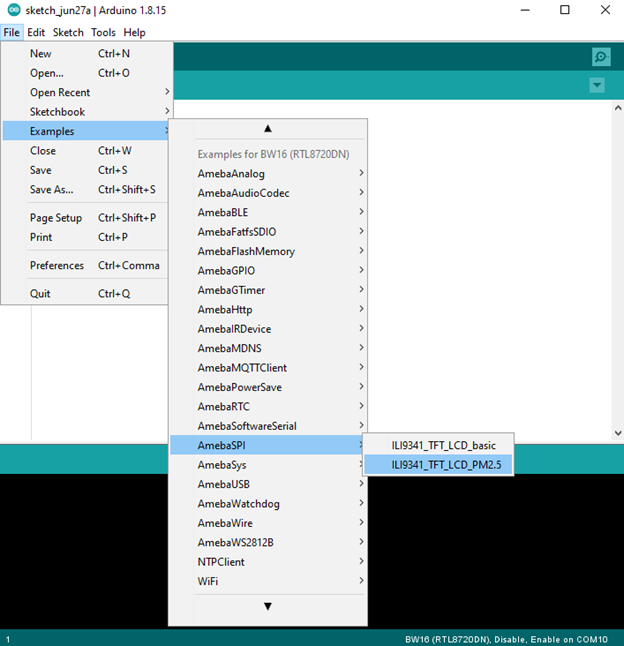The width and height of the screenshot is (624, 646).
Task: Open Preferences from the File menu
Action: point(85,265)
